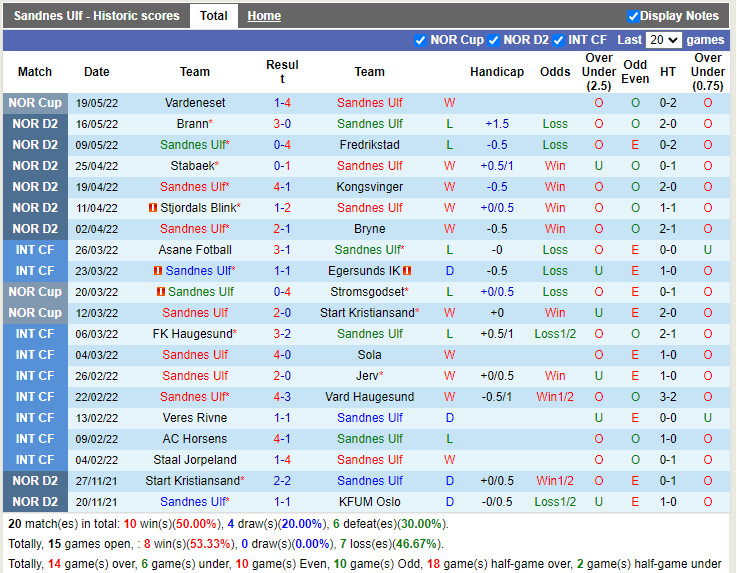The height and width of the screenshot is (573, 737).
Task: Click the KFUM Oslo team link
Action: coord(369,502)
